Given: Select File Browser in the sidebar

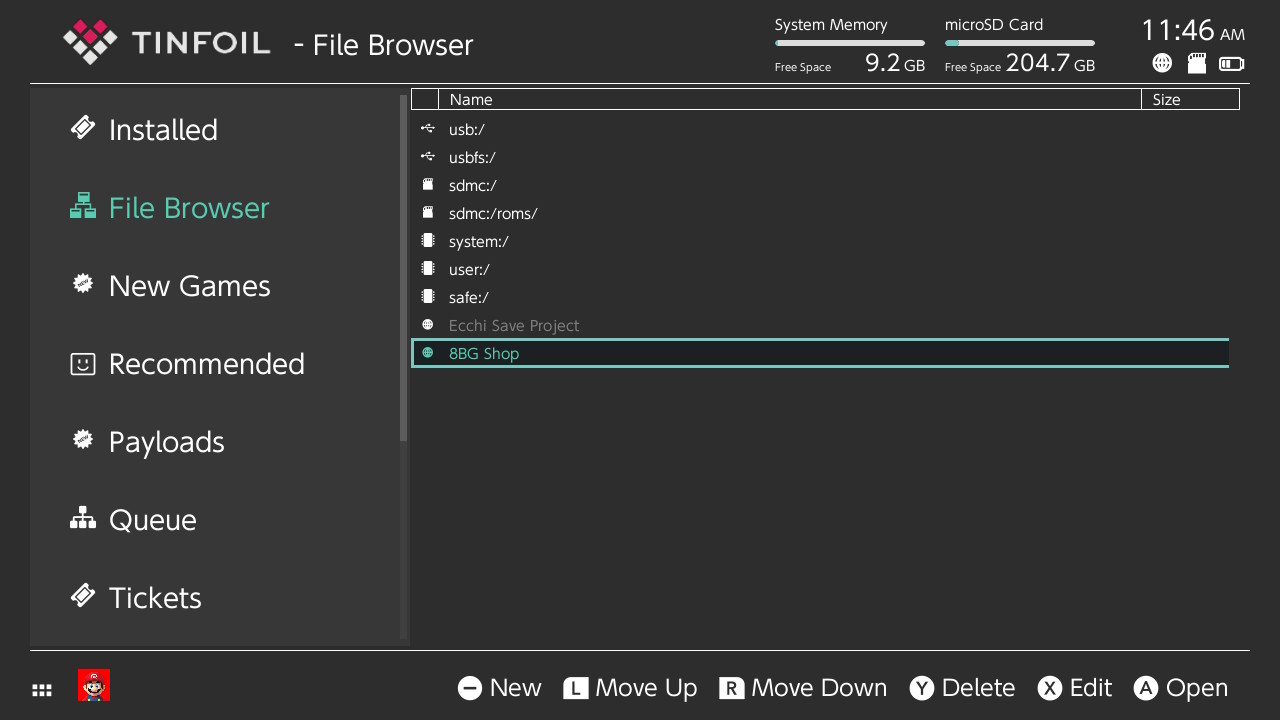Looking at the screenshot, I should pyautogui.click(x=189, y=207).
